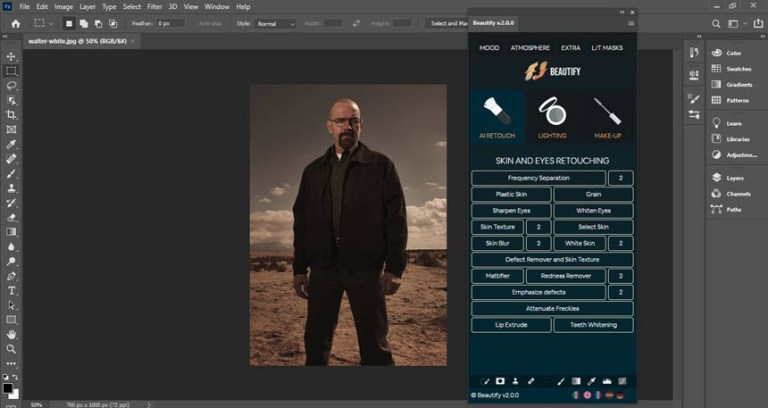Select the Eraser tool
This screenshot has height=408, width=768.
pyautogui.click(x=11, y=217)
